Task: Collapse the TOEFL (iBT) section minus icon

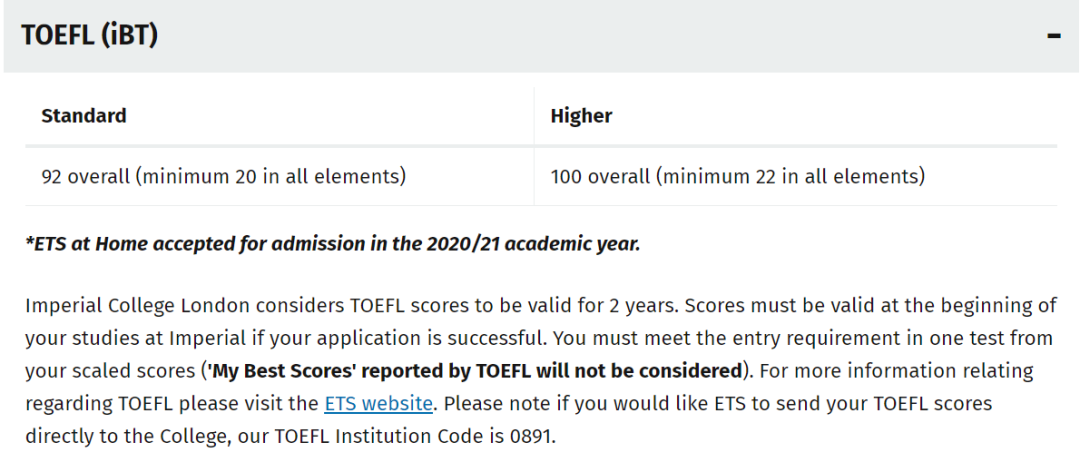Action: click(1054, 35)
